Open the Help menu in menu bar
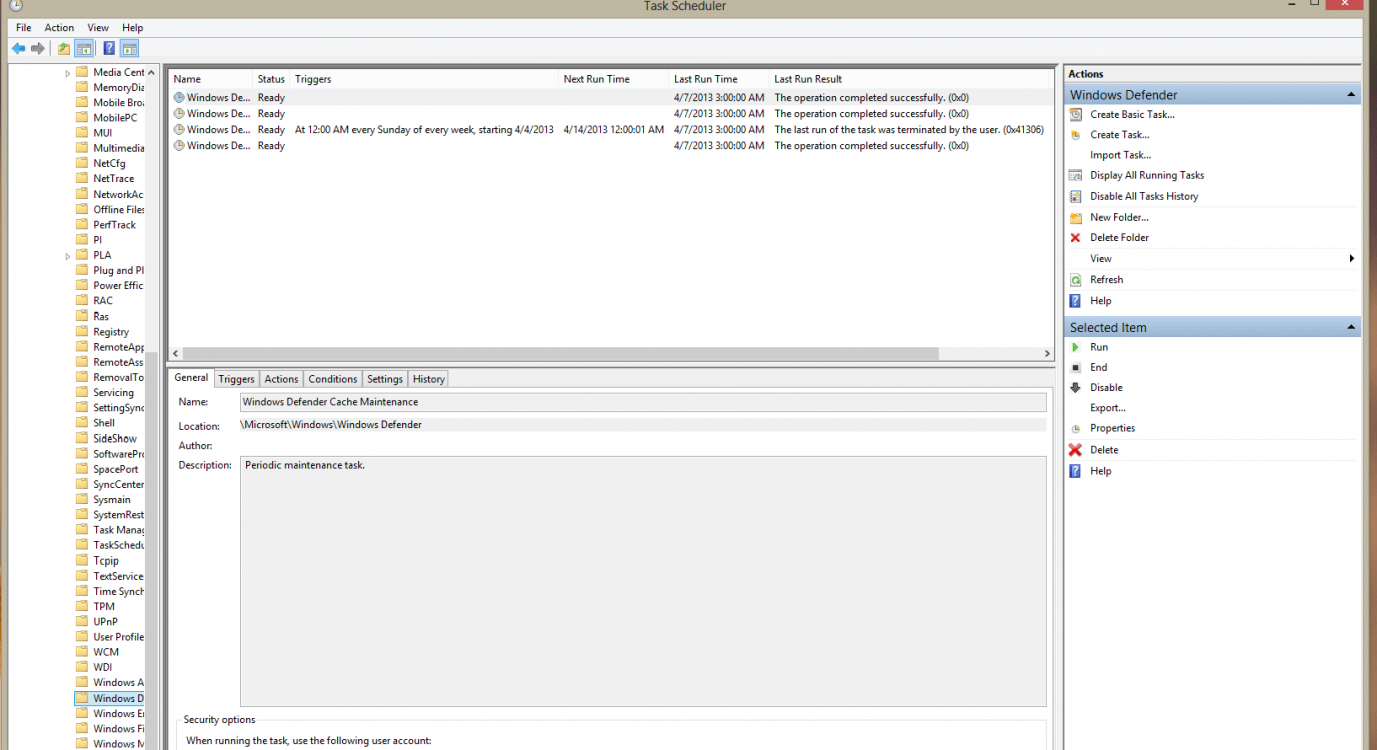This screenshot has width=1377, height=750. point(132,28)
